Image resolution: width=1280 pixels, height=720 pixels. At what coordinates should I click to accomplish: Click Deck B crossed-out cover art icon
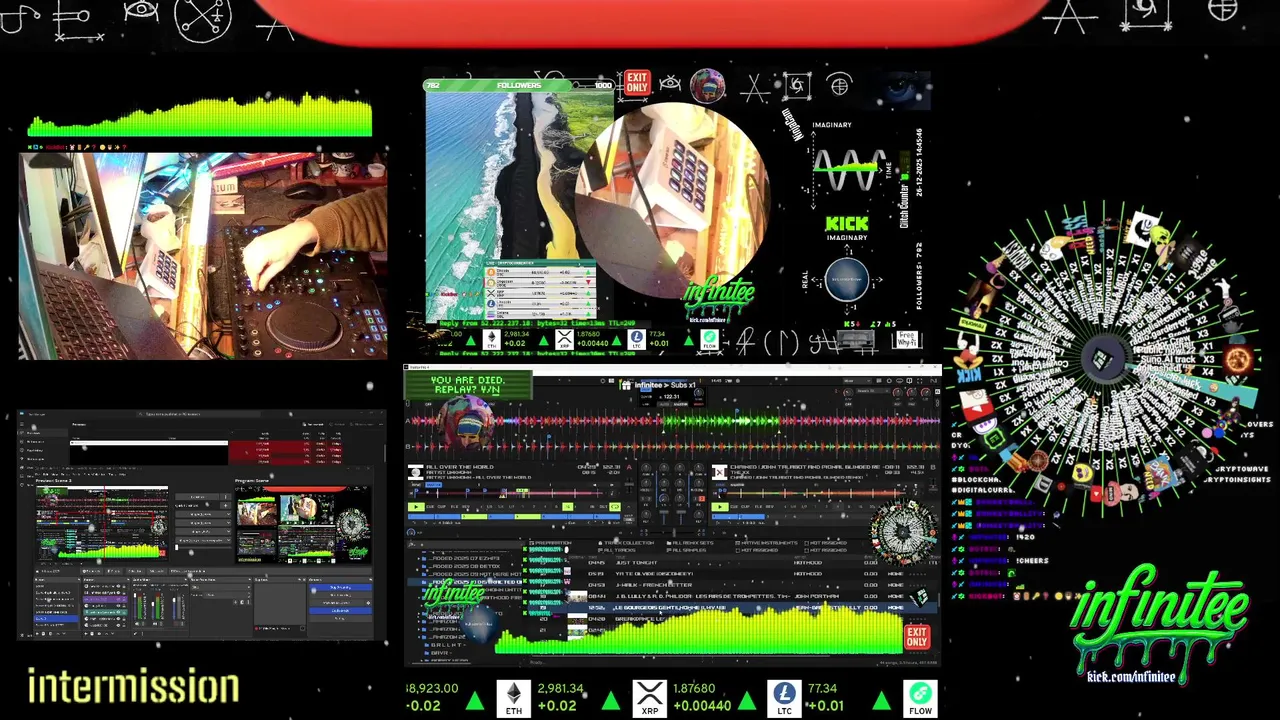coord(719,473)
